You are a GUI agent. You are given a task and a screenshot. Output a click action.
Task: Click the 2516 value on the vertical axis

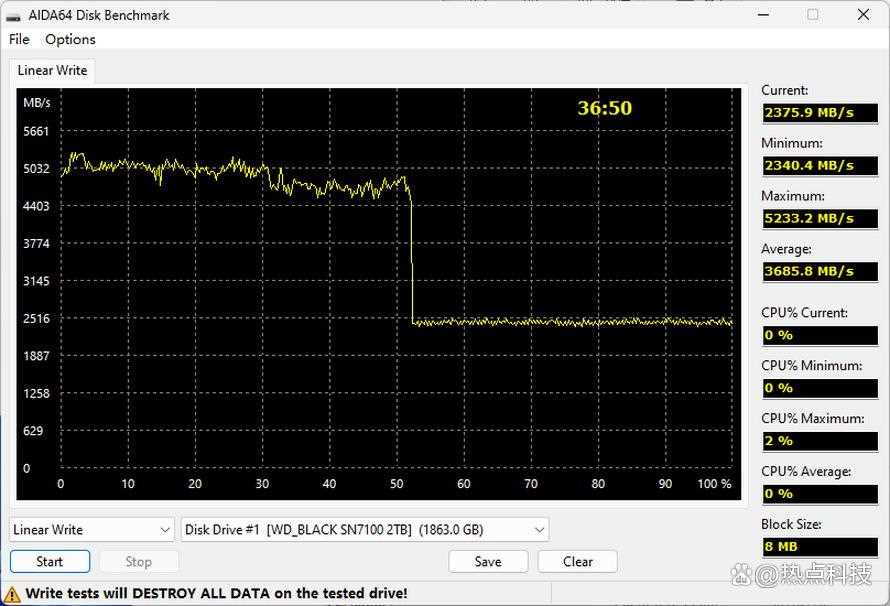click(x=36, y=318)
